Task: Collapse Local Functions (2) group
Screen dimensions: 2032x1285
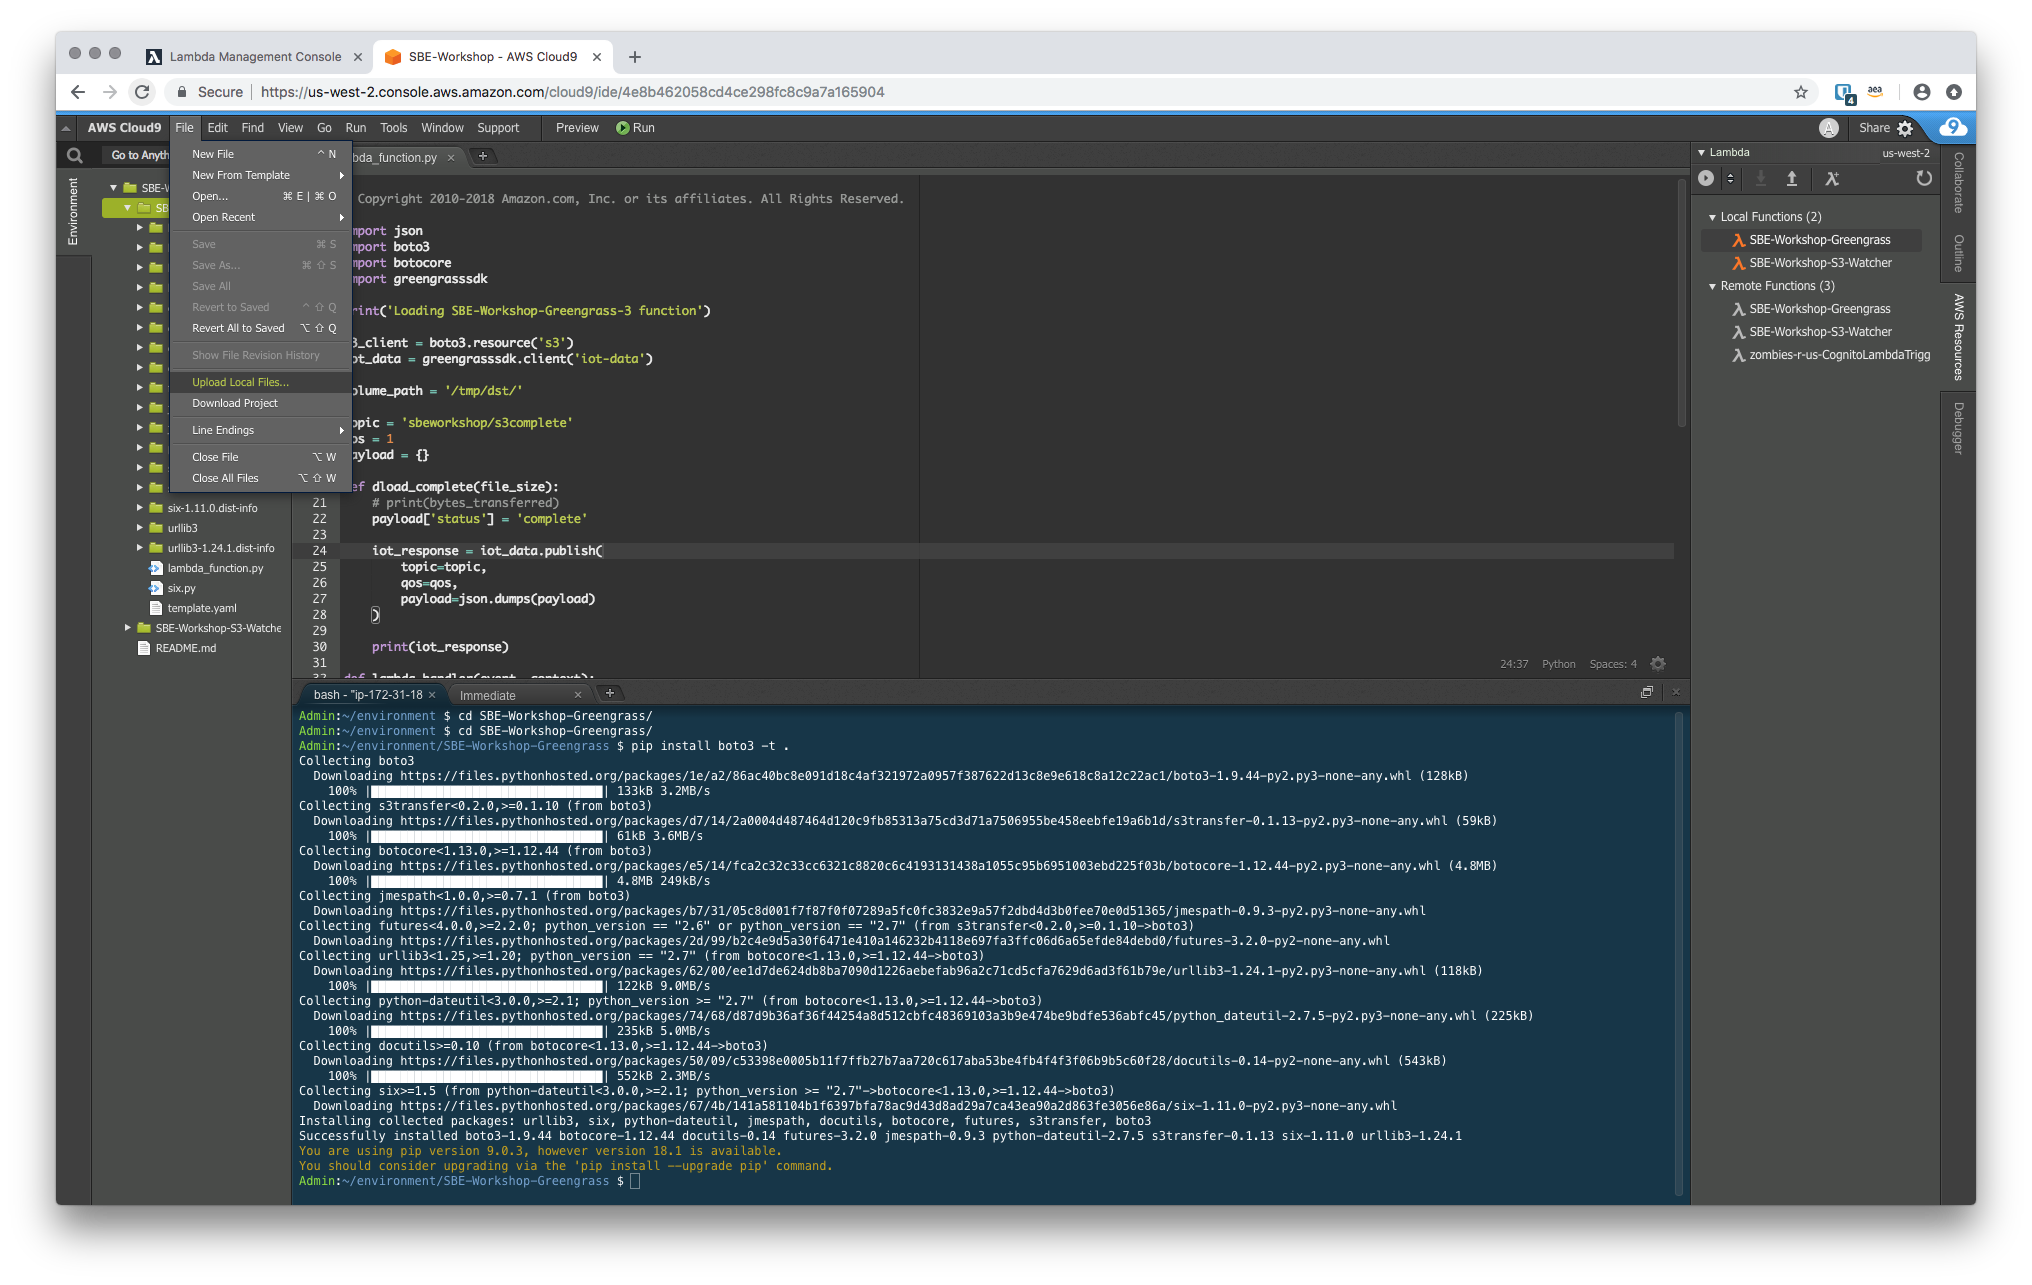Action: coord(1712,217)
